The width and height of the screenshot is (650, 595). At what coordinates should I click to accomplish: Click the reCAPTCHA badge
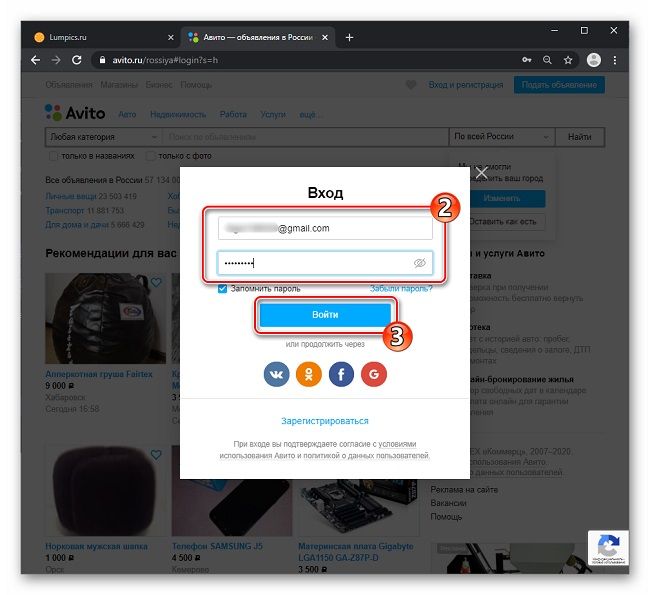608,548
